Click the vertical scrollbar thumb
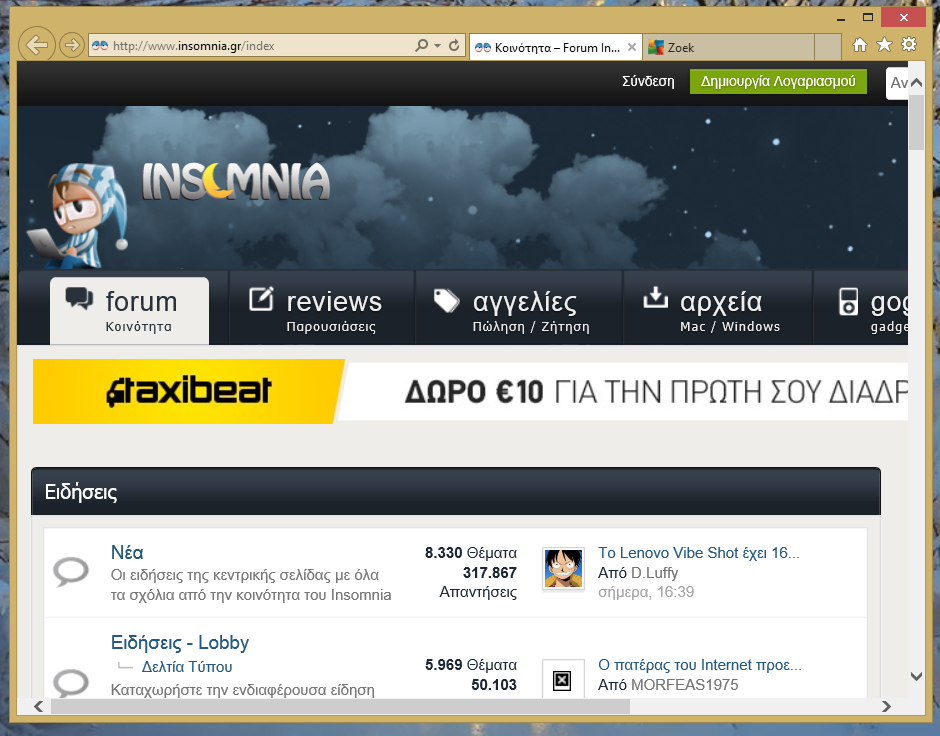The image size is (940, 736). [x=916, y=122]
